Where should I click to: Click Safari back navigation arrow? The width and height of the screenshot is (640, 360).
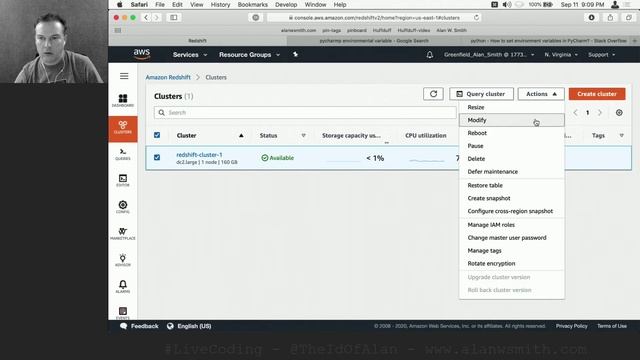(x=146, y=18)
